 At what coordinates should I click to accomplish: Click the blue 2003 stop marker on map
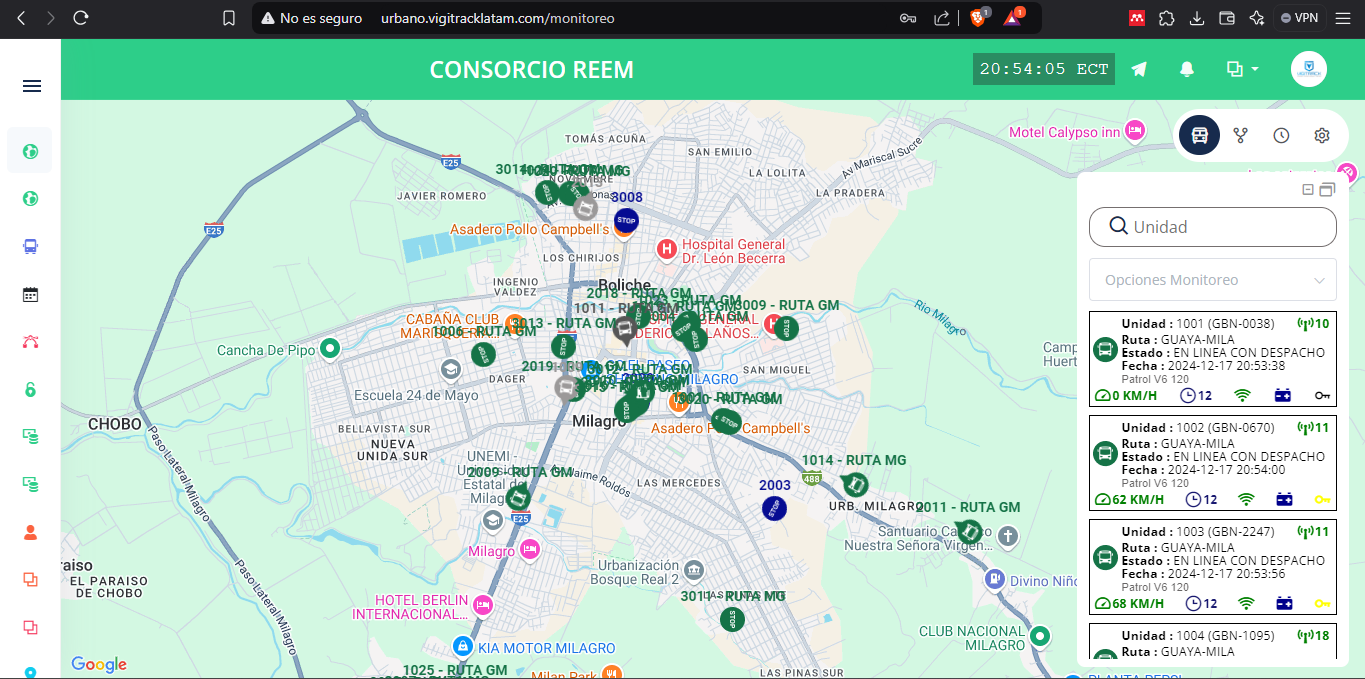(774, 508)
